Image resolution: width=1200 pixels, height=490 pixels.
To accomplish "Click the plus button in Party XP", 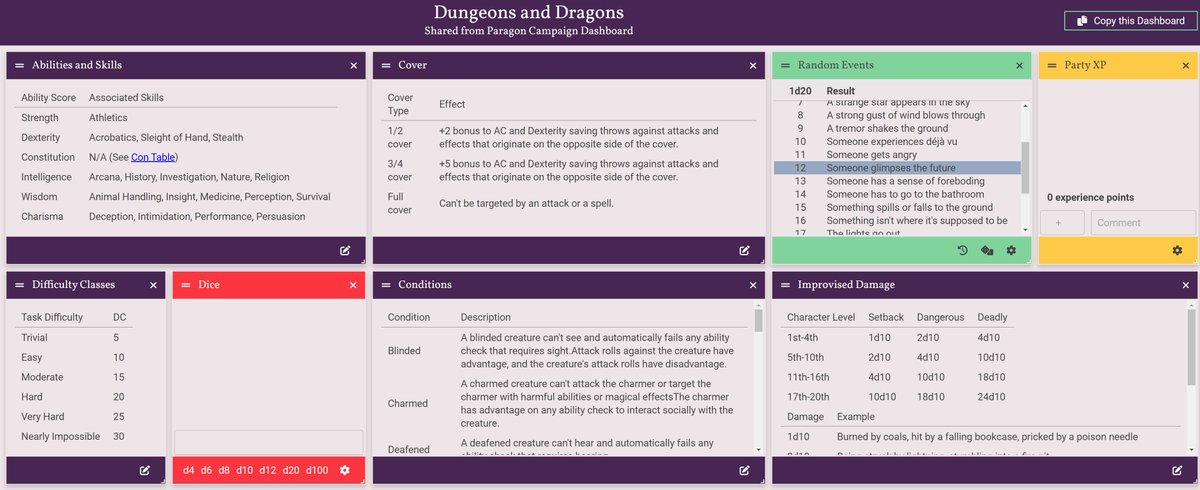I will click(x=1062, y=222).
